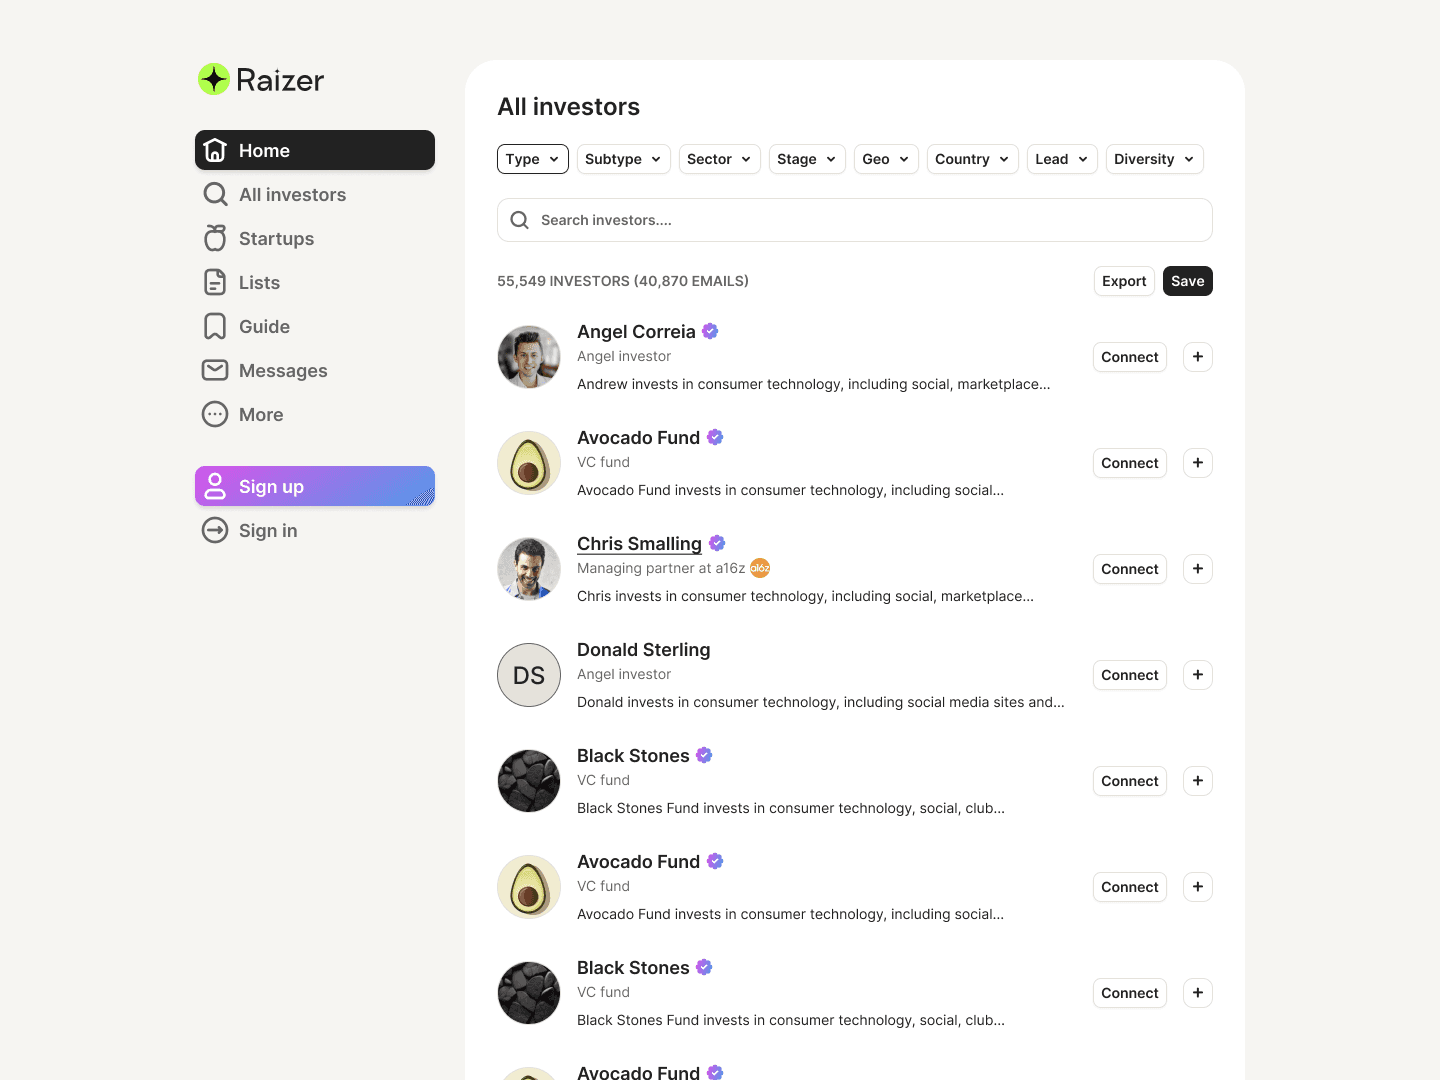Expand the Country filter dropdown
This screenshot has height=1080, width=1440.
973,159
